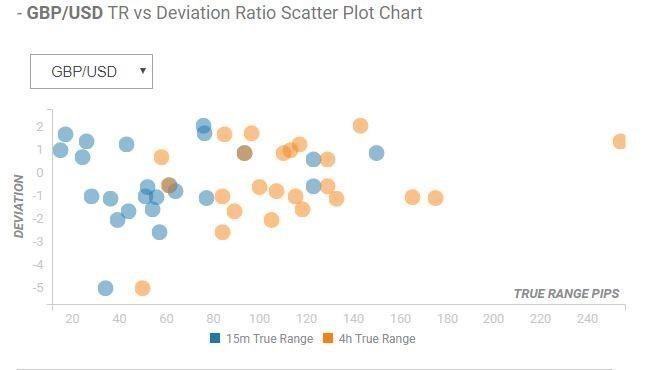Select the orange point near 175 pips
The width and height of the screenshot is (650, 370).
pos(435,198)
